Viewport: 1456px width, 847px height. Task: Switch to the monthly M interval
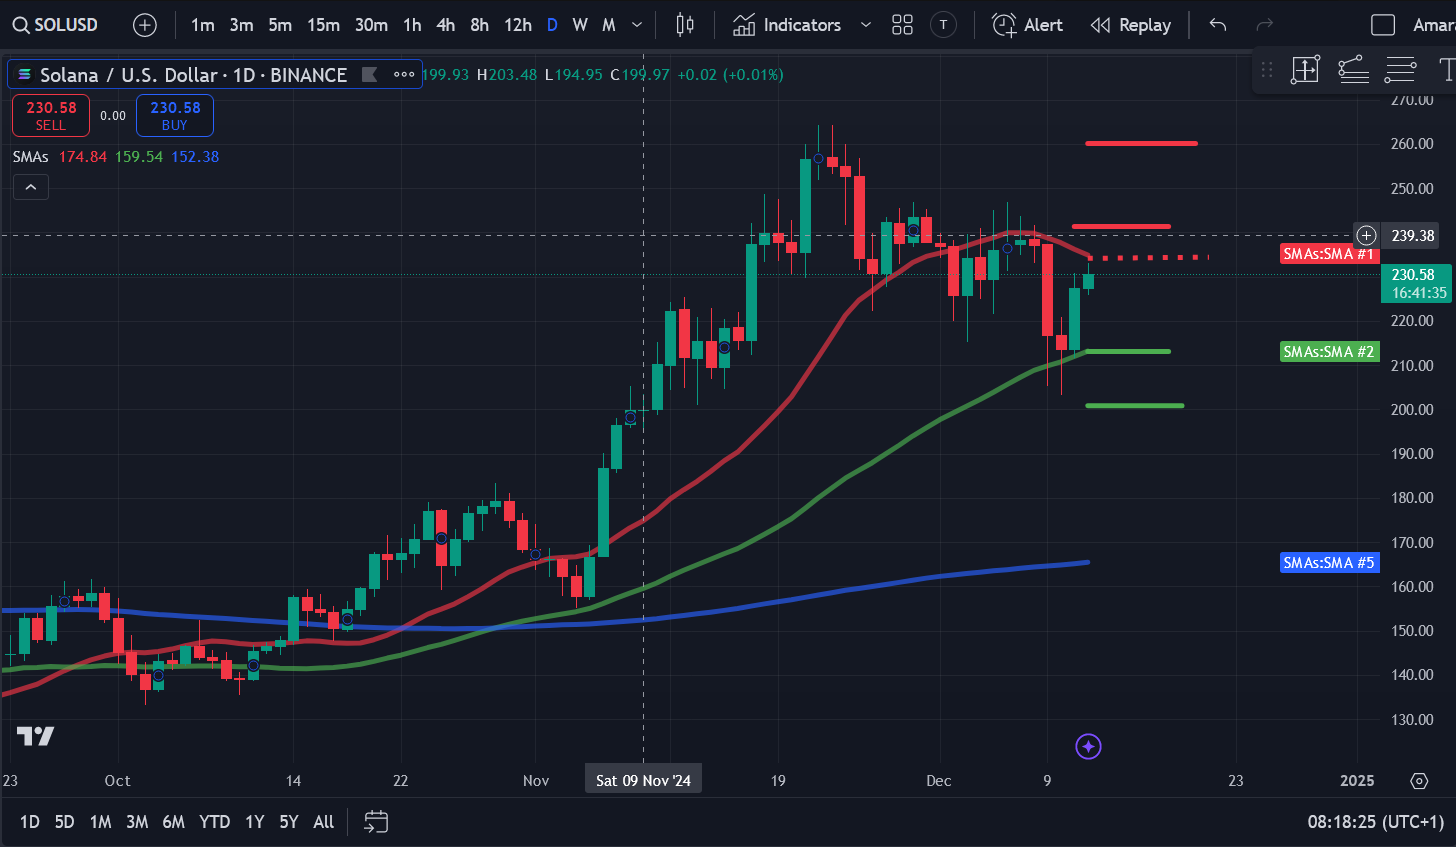click(x=608, y=25)
